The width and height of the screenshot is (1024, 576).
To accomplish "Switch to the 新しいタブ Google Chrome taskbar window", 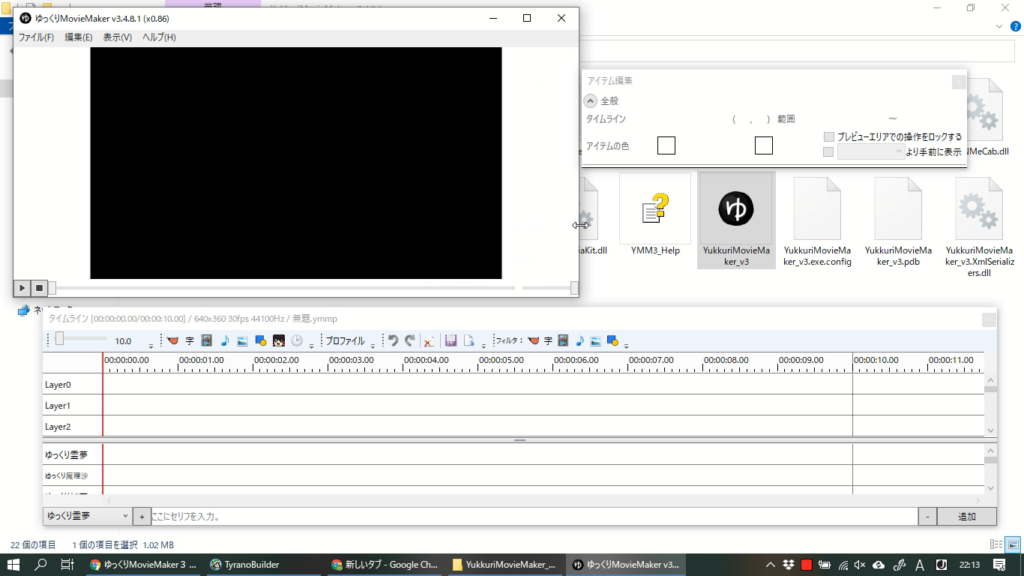I will pyautogui.click(x=384, y=565).
